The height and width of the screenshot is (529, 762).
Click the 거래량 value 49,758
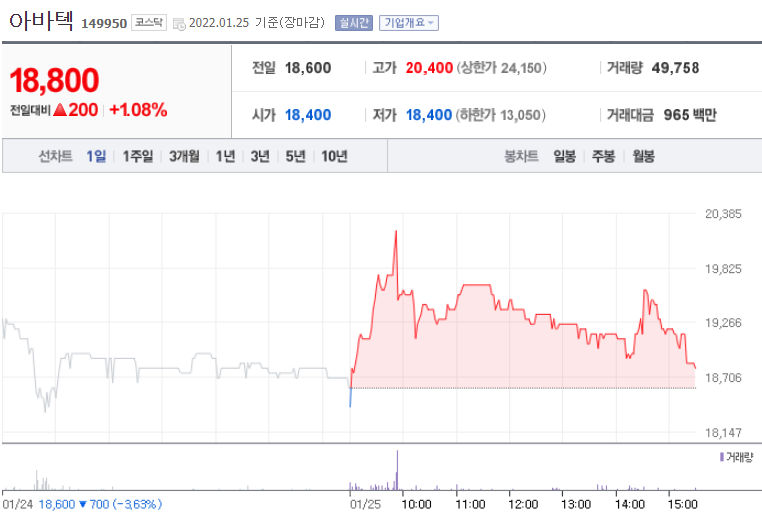(675, 68)
